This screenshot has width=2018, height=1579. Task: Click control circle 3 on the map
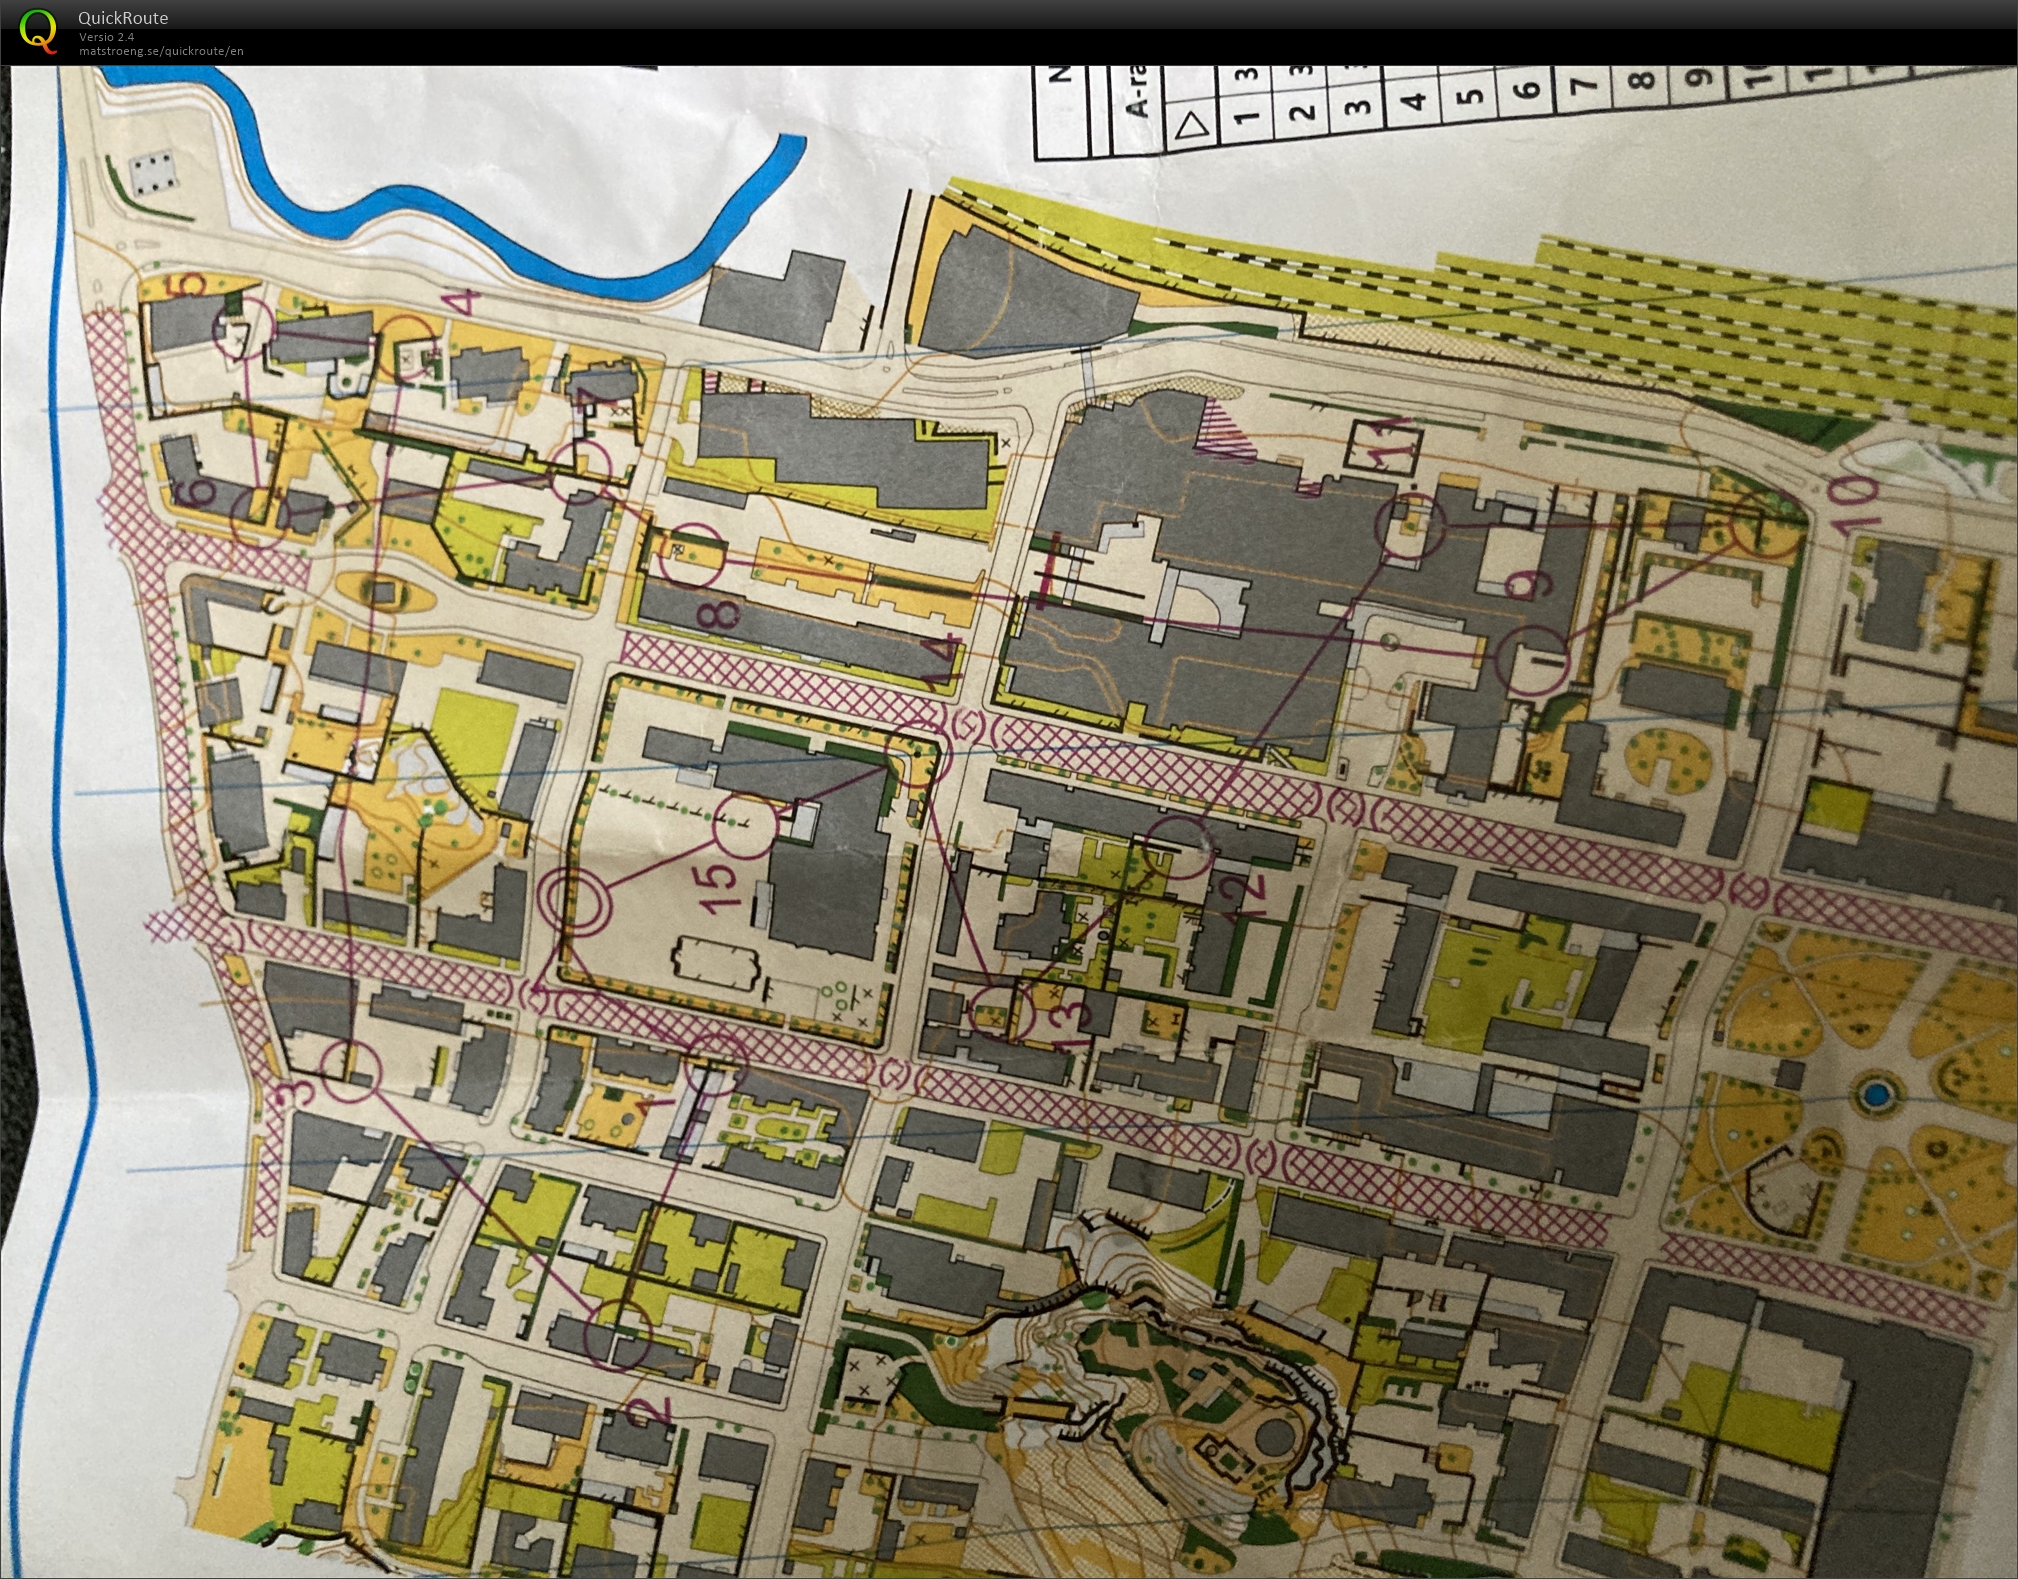coord(350,1071)
